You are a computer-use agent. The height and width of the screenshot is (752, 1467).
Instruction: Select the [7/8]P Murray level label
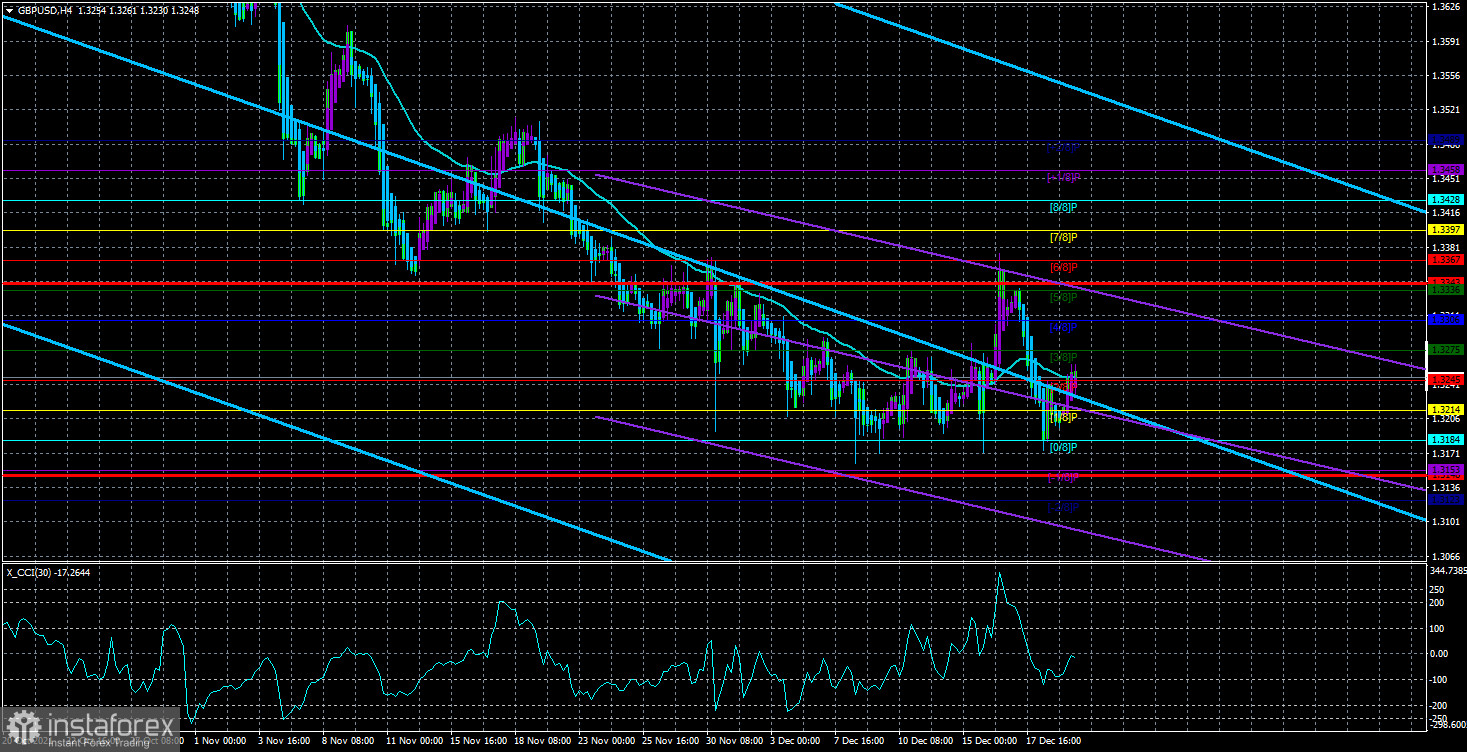(1063, 238)
